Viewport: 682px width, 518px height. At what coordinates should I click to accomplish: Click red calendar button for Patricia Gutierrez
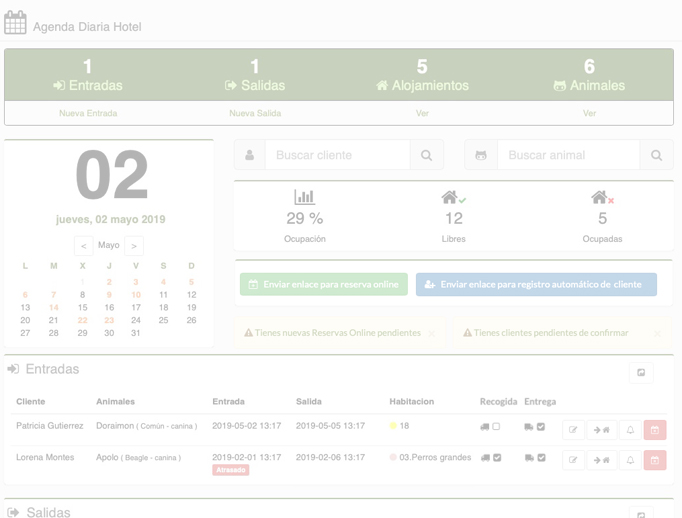click(655, 430)
